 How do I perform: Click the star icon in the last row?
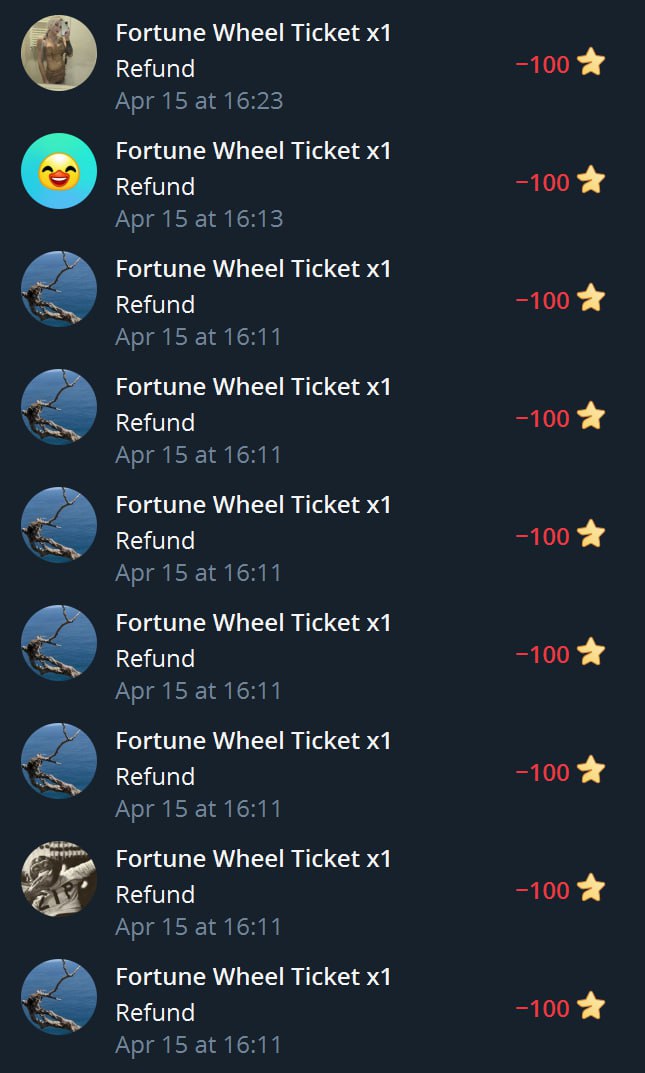[x=591, y=1007]
